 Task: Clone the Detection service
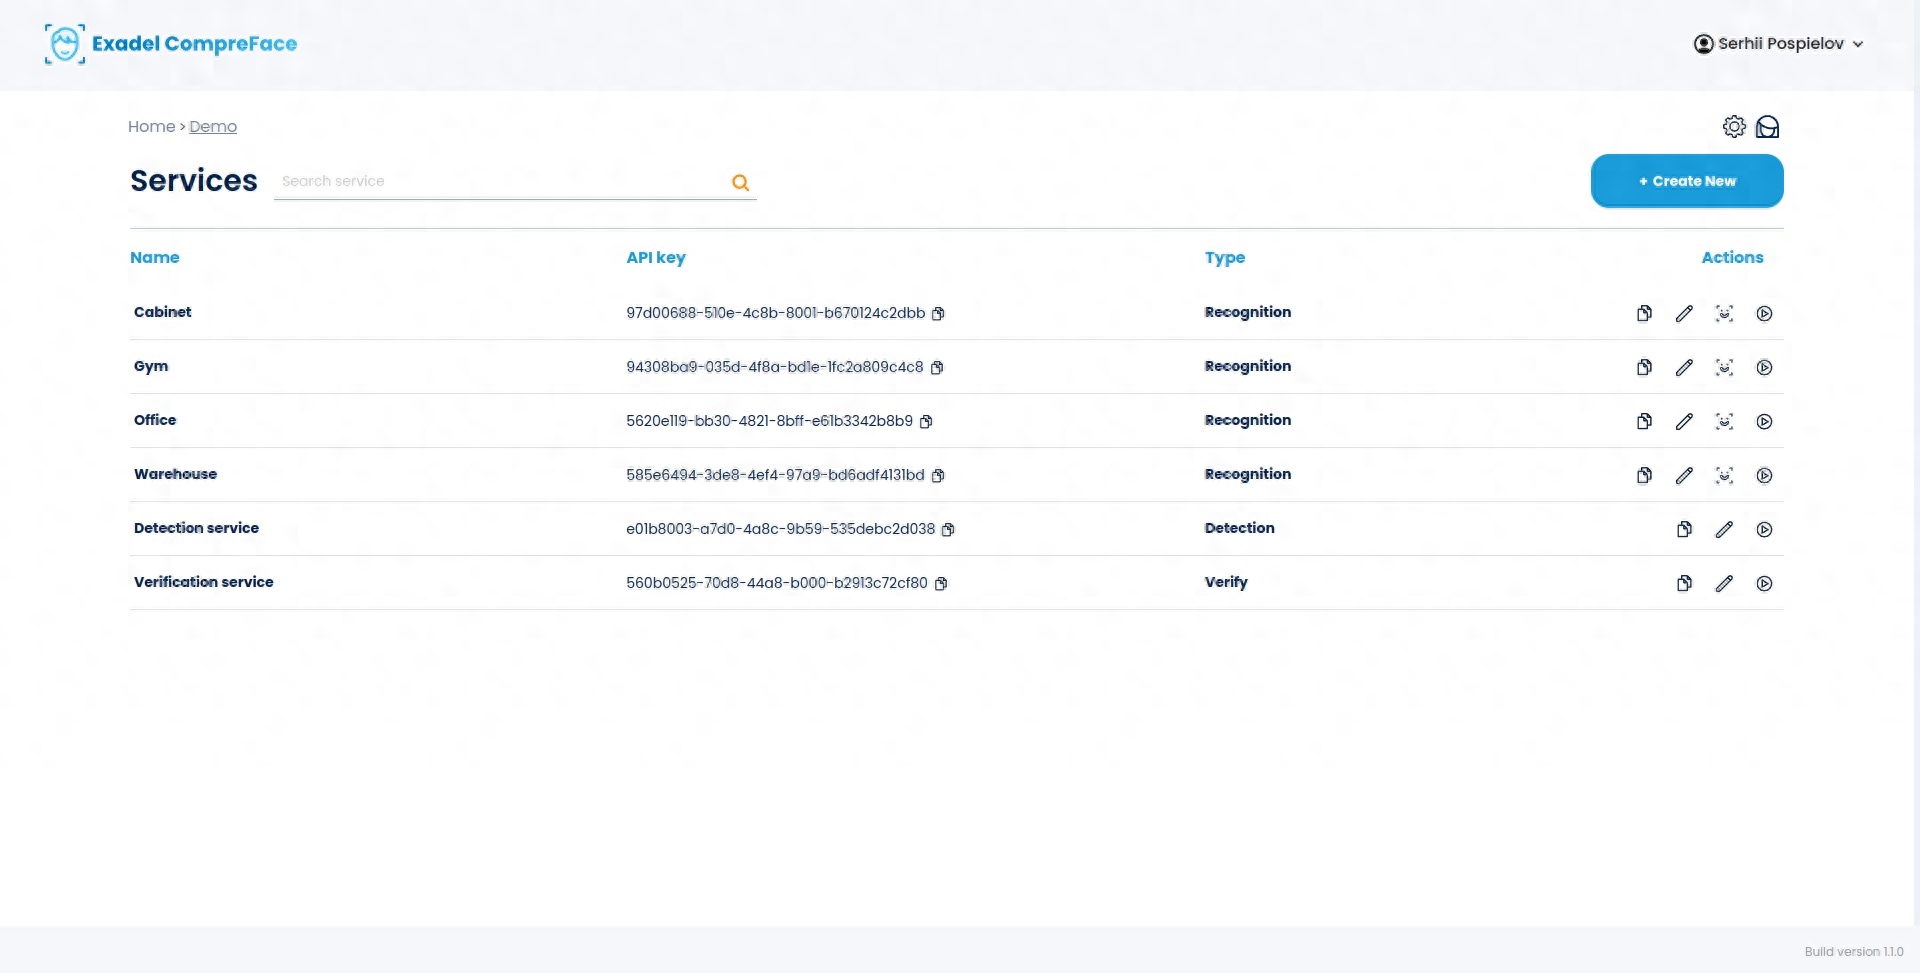pyautogui.click(x=1684, y=530)
